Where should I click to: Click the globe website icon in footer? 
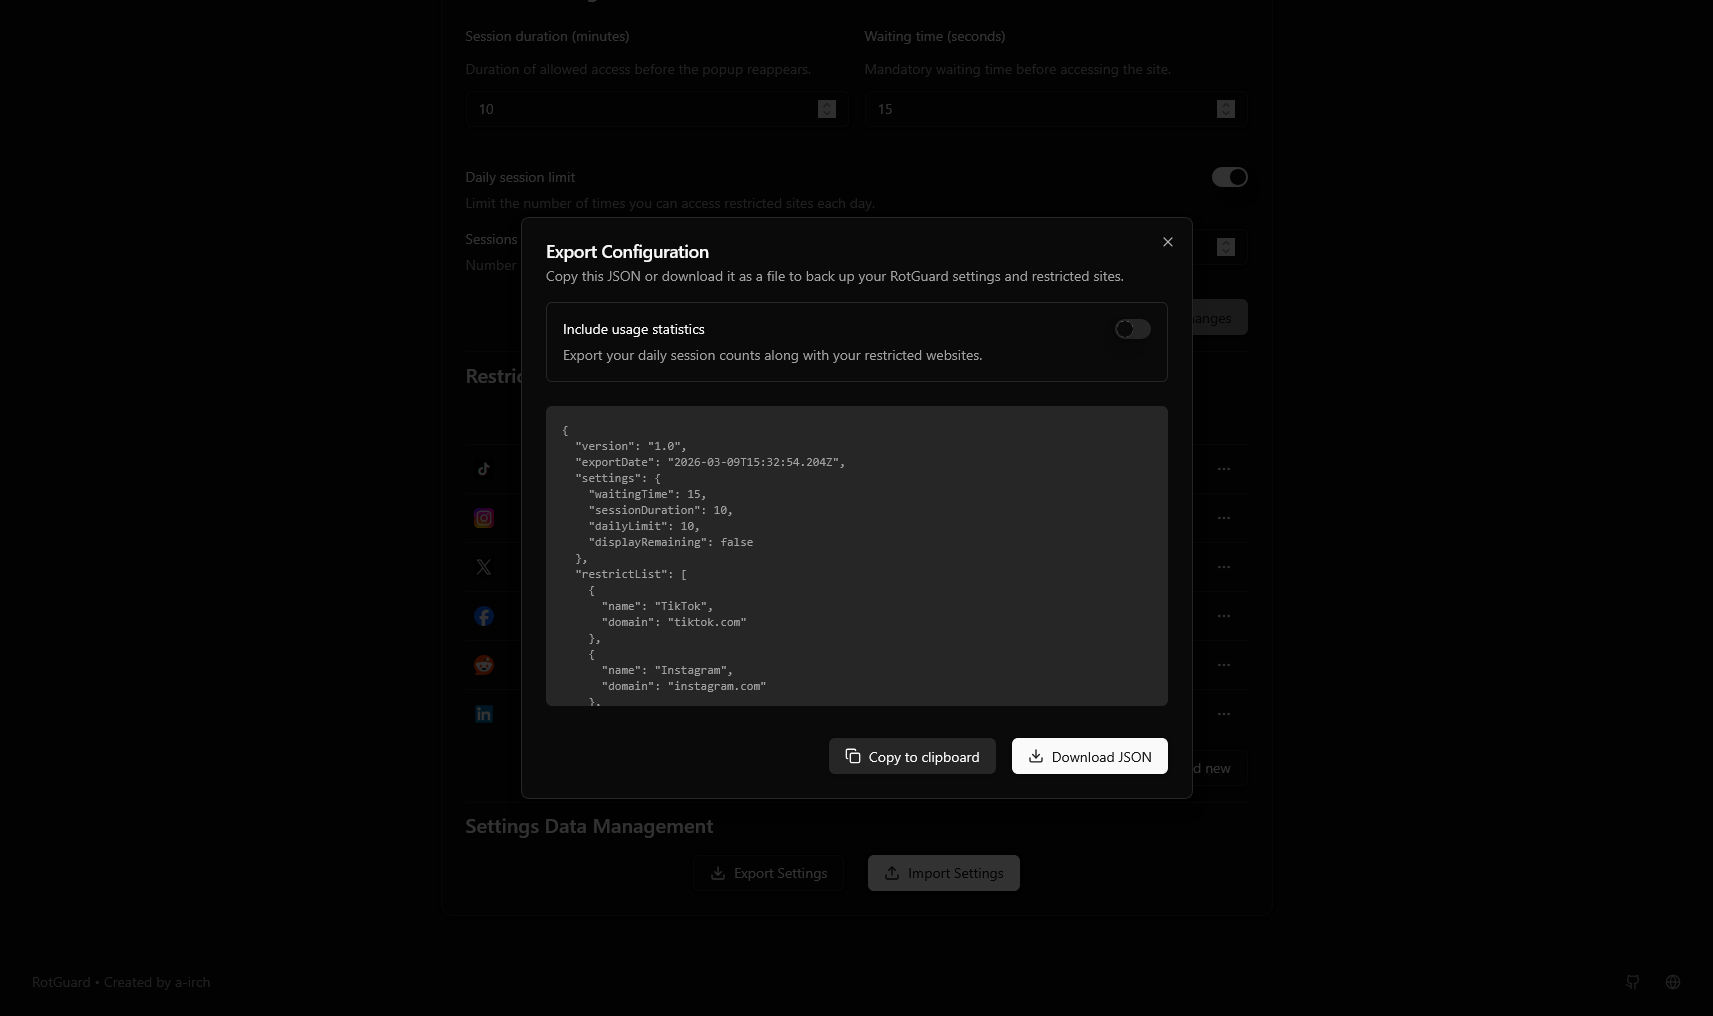[x=1673, y=982]
